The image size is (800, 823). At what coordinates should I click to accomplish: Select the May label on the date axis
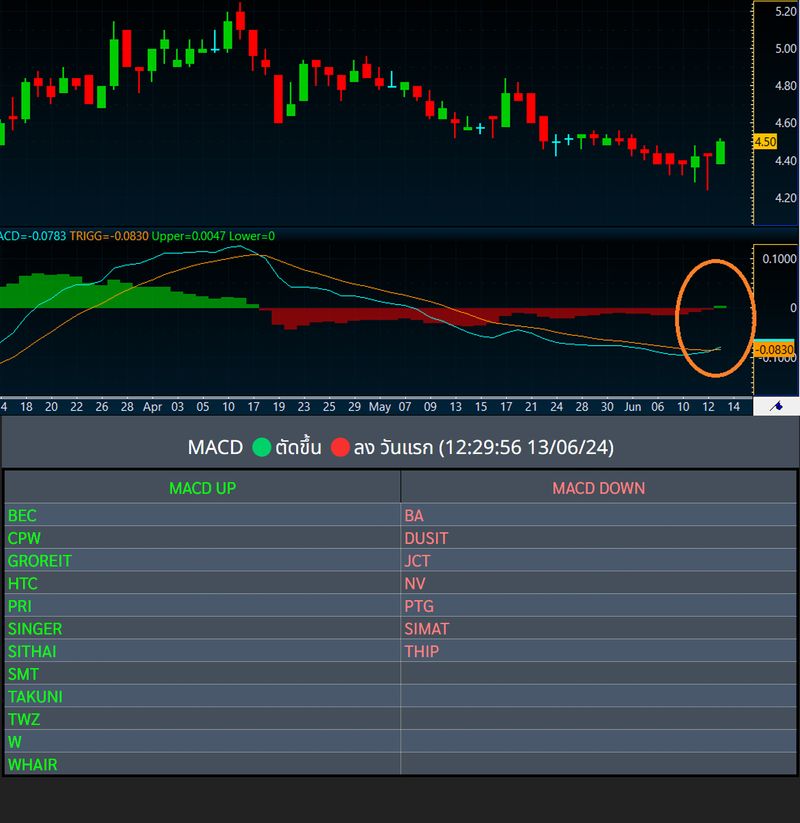(x=380, y=408)
